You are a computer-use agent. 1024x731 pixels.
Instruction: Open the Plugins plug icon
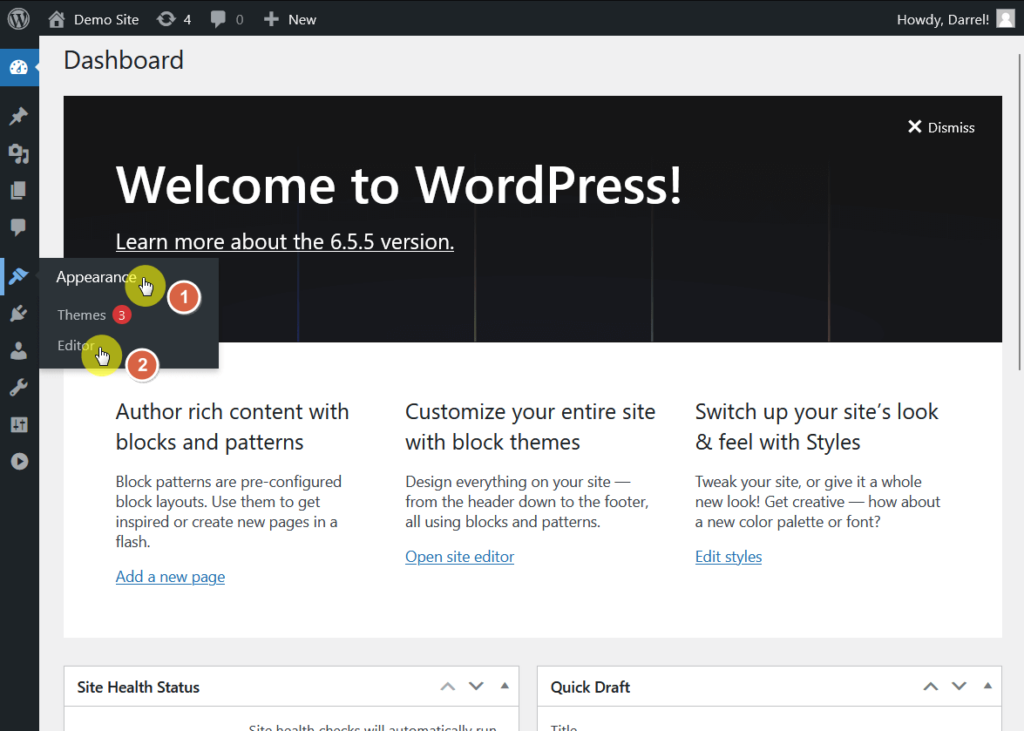click(19, 314)
